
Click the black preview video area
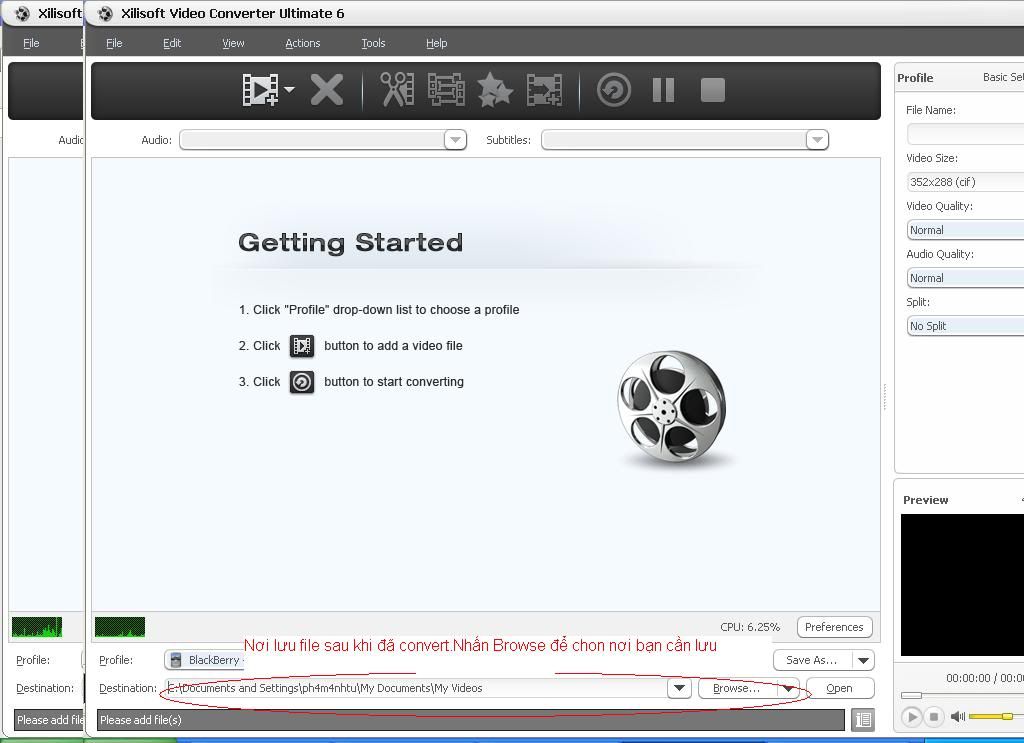coord(962,584)
